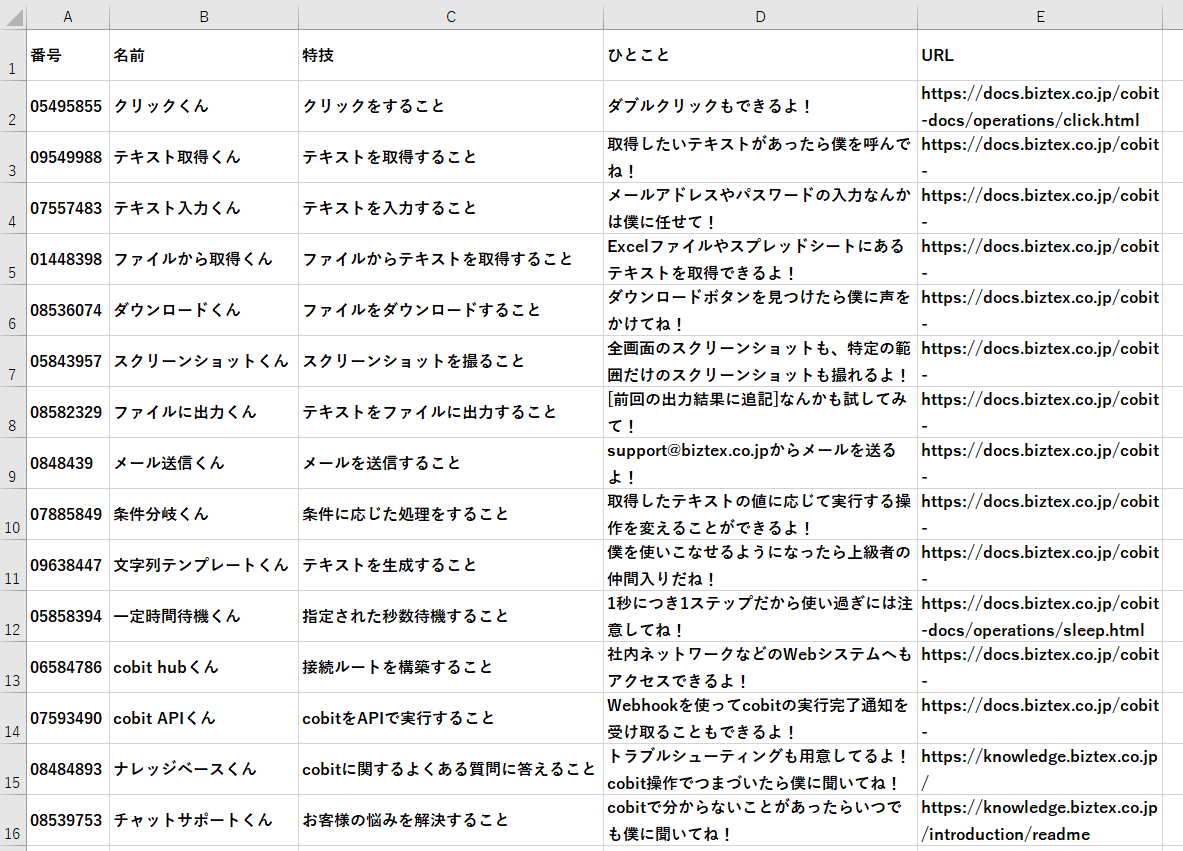The height and width of the screenshot is (851, 1183).
Task: Click comment starting Webhookを使って
Action: point(760,718)
